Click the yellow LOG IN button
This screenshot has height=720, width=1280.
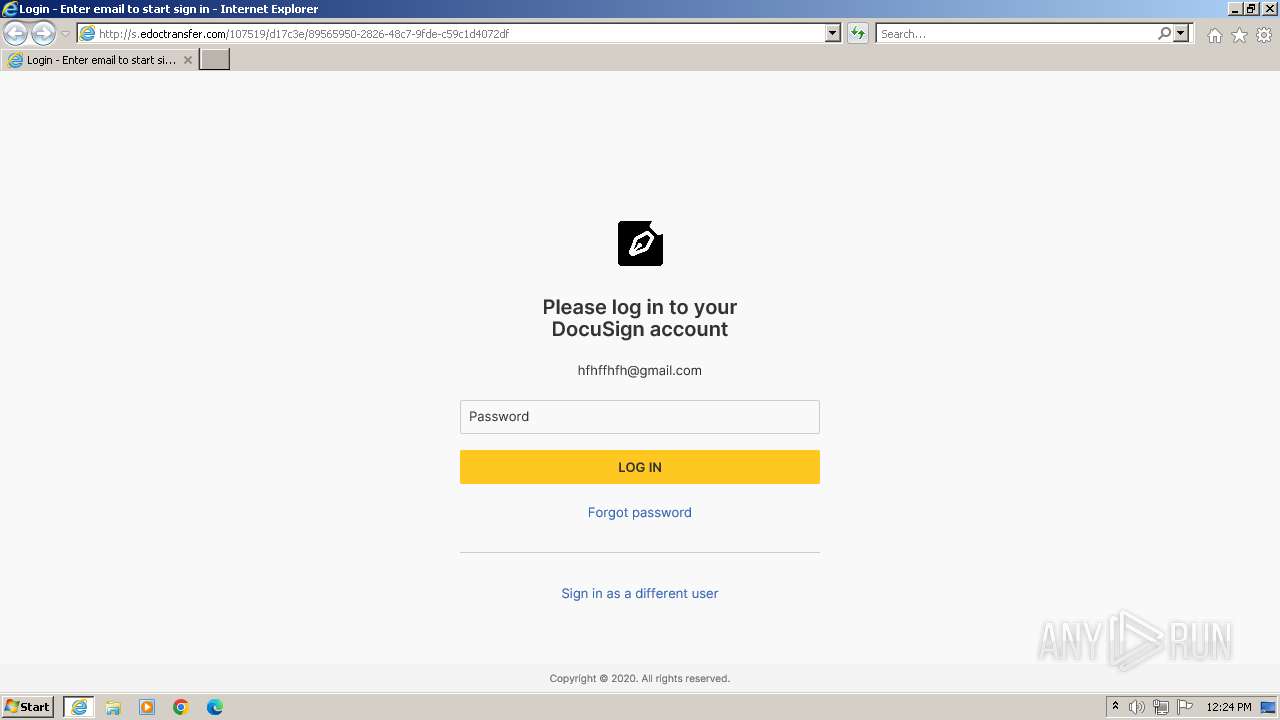[x=640, y=467]
